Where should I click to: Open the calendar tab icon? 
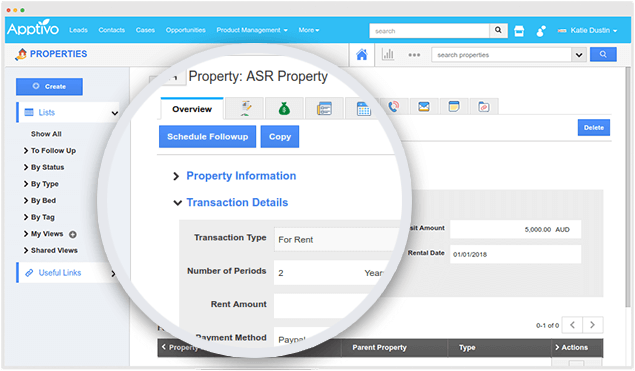pyautogui.click(x=363, y=108)
